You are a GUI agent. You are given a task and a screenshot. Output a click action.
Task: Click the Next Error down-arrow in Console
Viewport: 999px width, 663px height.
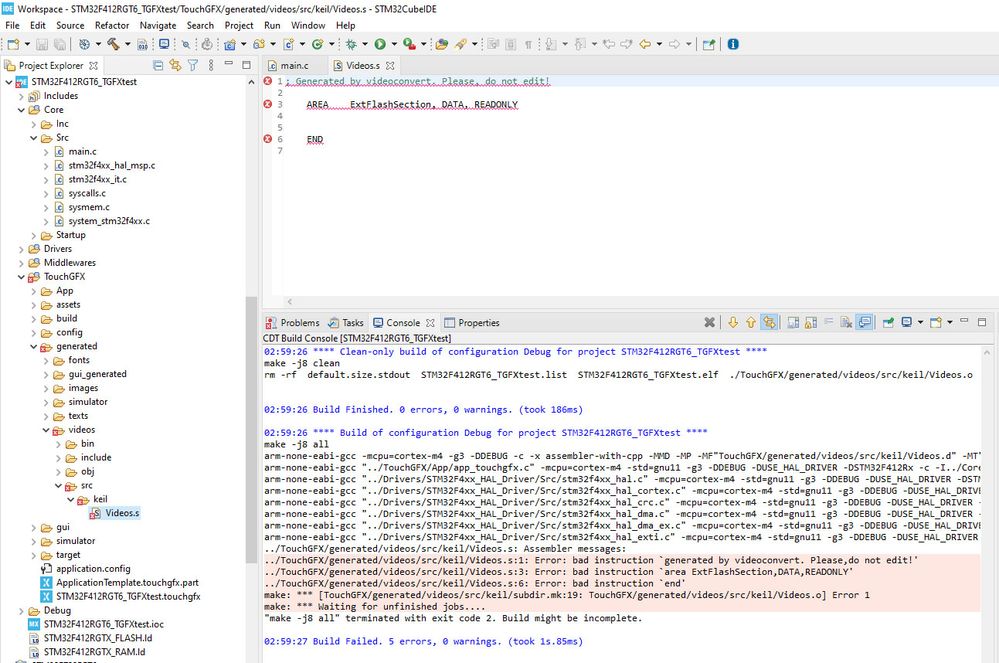pos(733,323)
